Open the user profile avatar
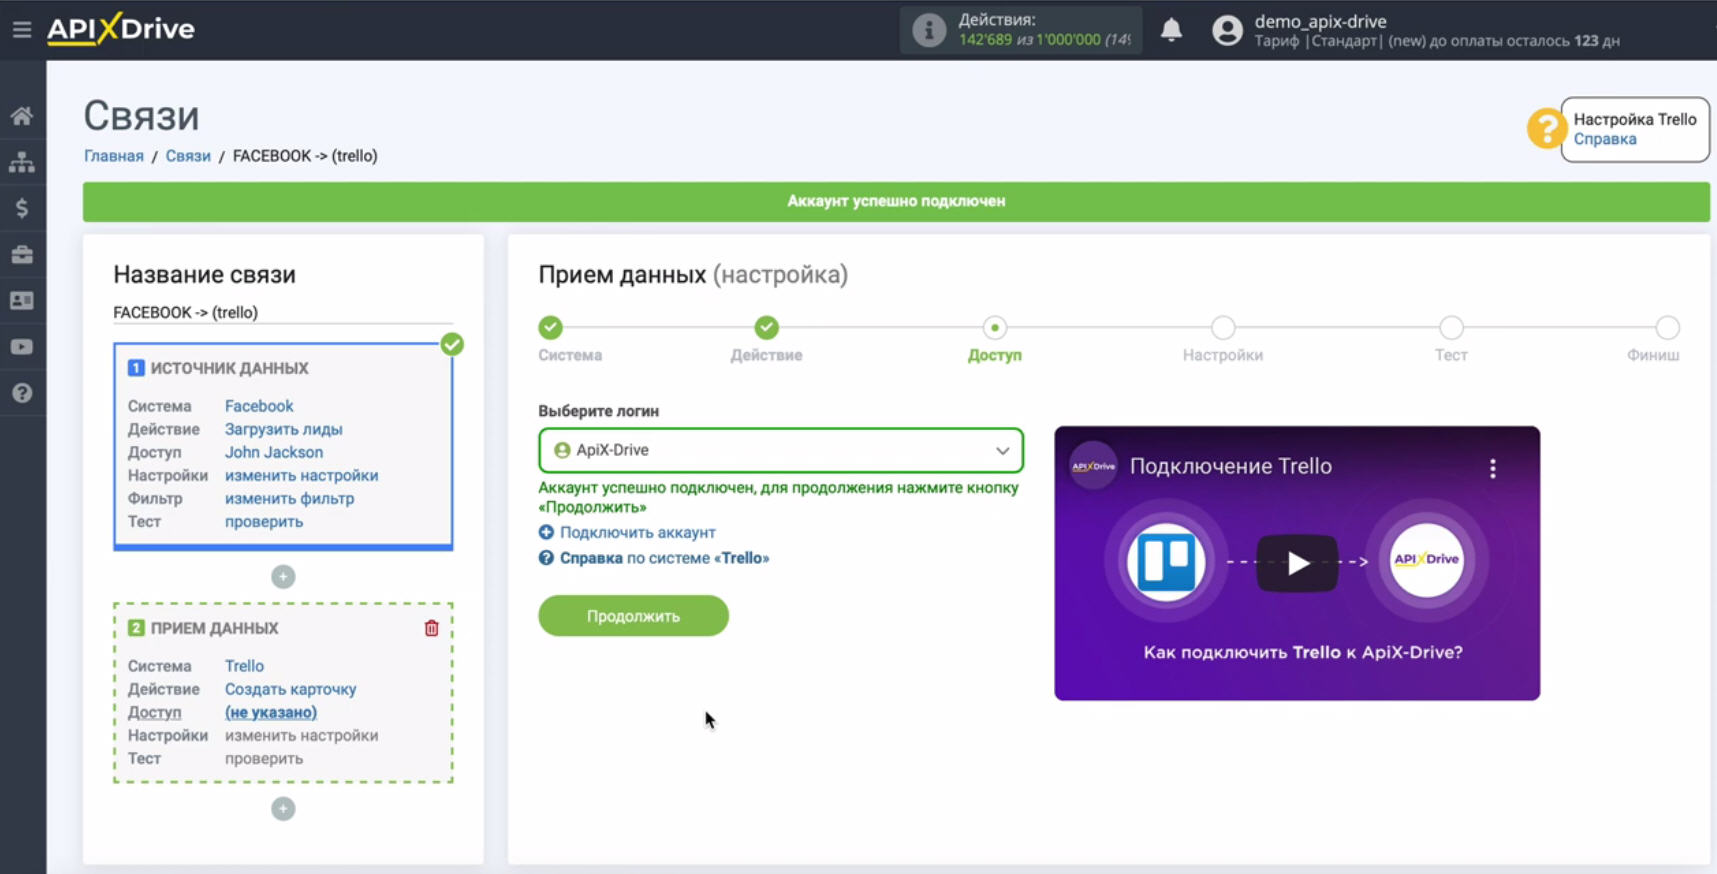The height and width of the screenshot is (874, 1717). click(x=1227, y=30)
